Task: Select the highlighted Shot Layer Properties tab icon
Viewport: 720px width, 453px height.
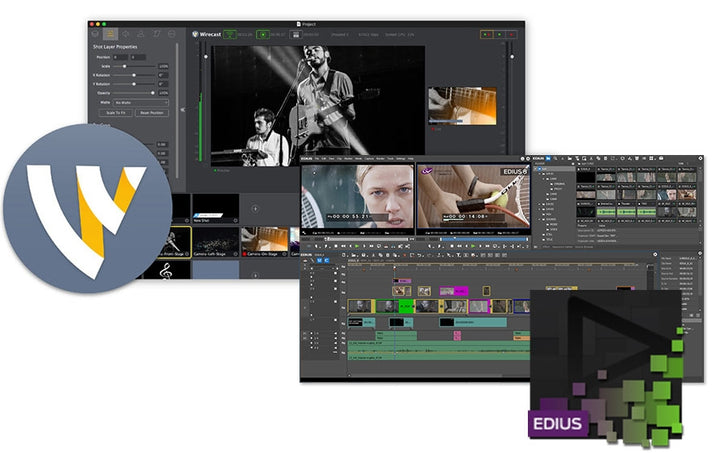Action: pyautogui.click(x=111, y=34)
